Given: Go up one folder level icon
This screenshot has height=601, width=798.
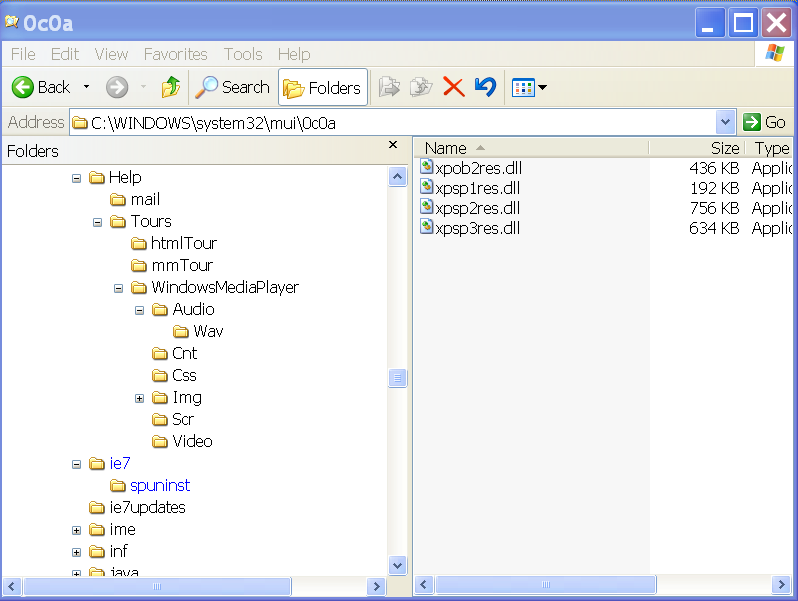Looking at the screenshot, I should (171, 87).
